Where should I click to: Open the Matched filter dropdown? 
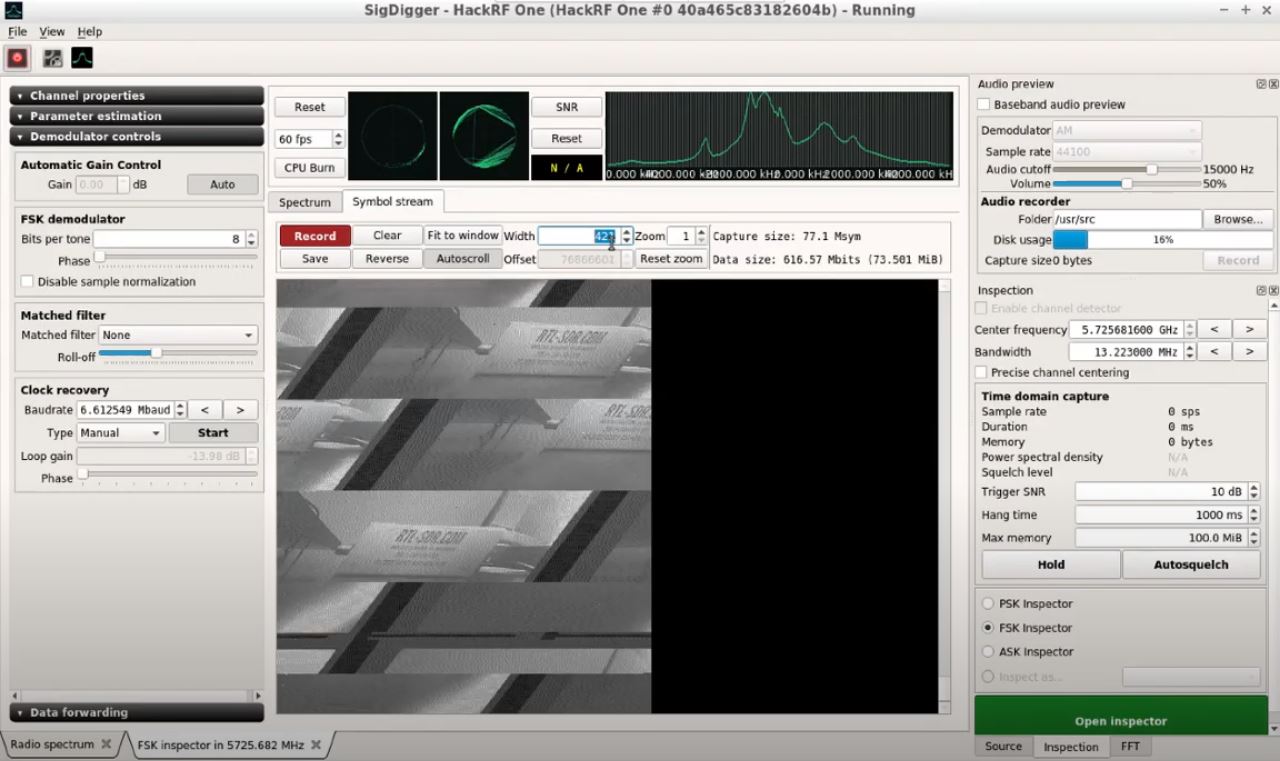point(178,335)
